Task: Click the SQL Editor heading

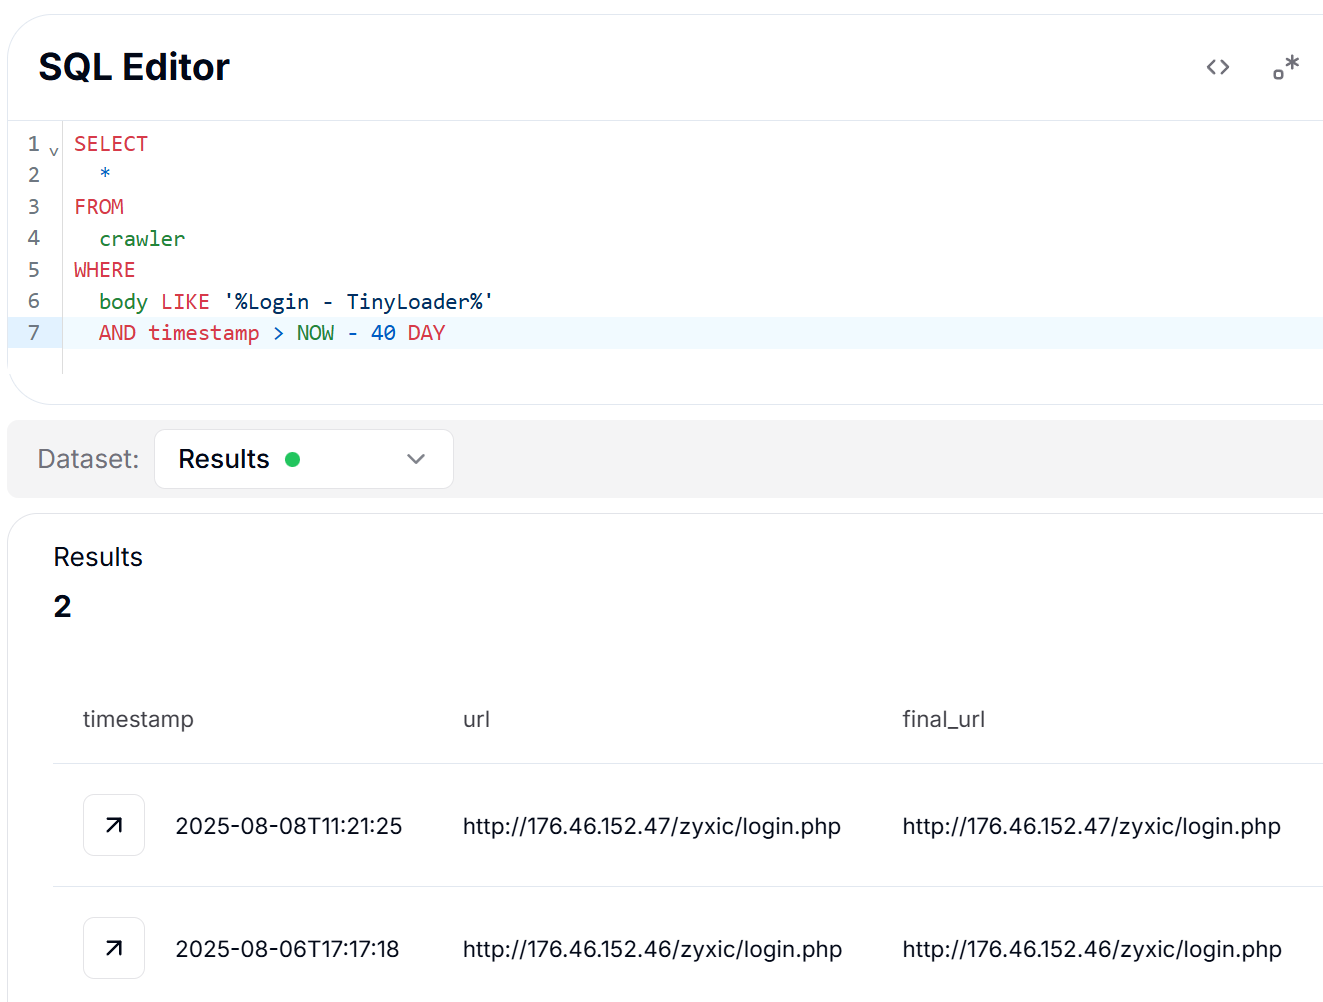Action: [x=134, y=67]
